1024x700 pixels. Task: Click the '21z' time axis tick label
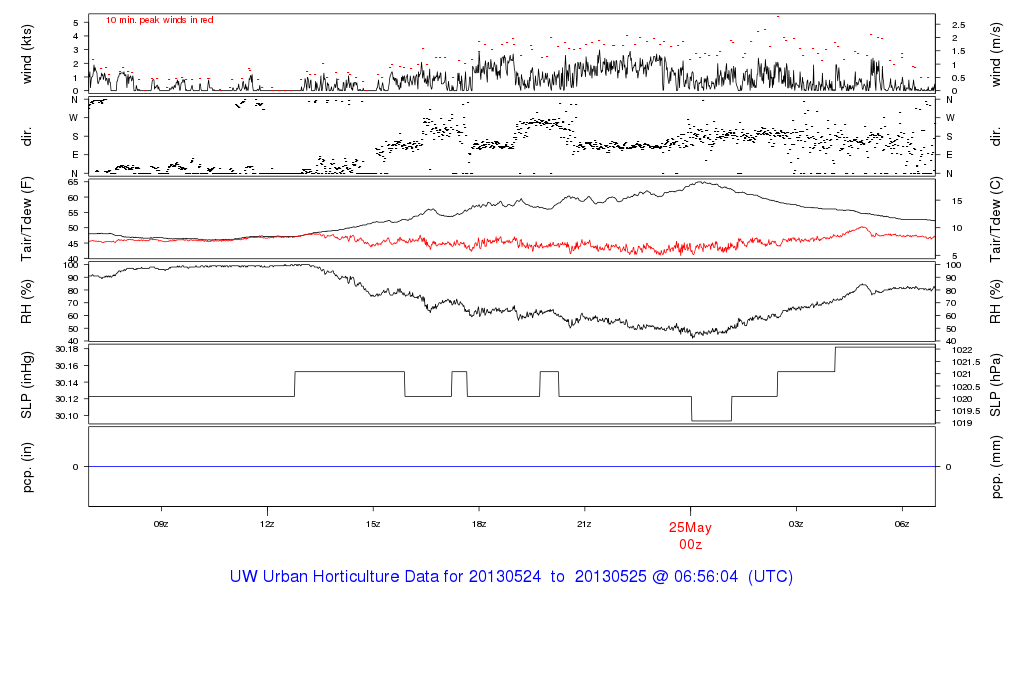[584, 524]
